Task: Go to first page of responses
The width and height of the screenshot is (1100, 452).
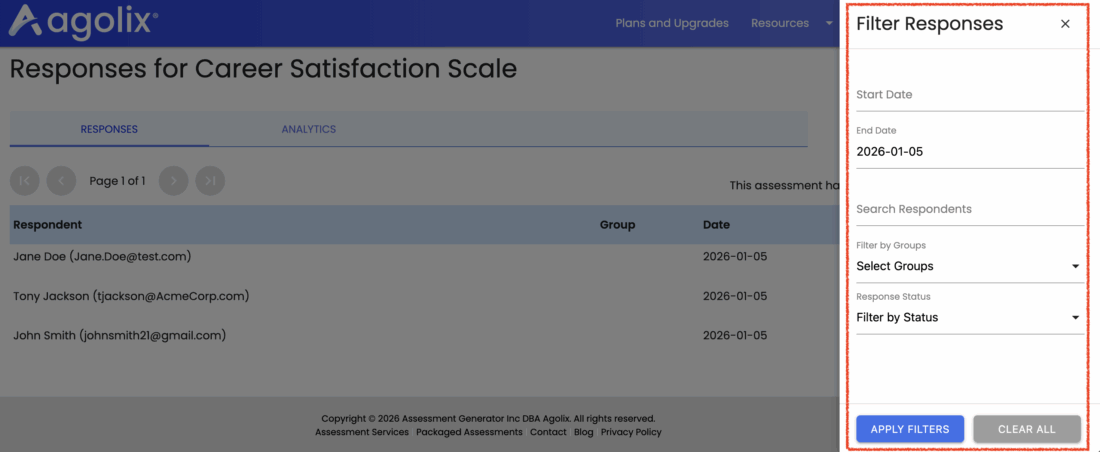Action: pos(24,181)
